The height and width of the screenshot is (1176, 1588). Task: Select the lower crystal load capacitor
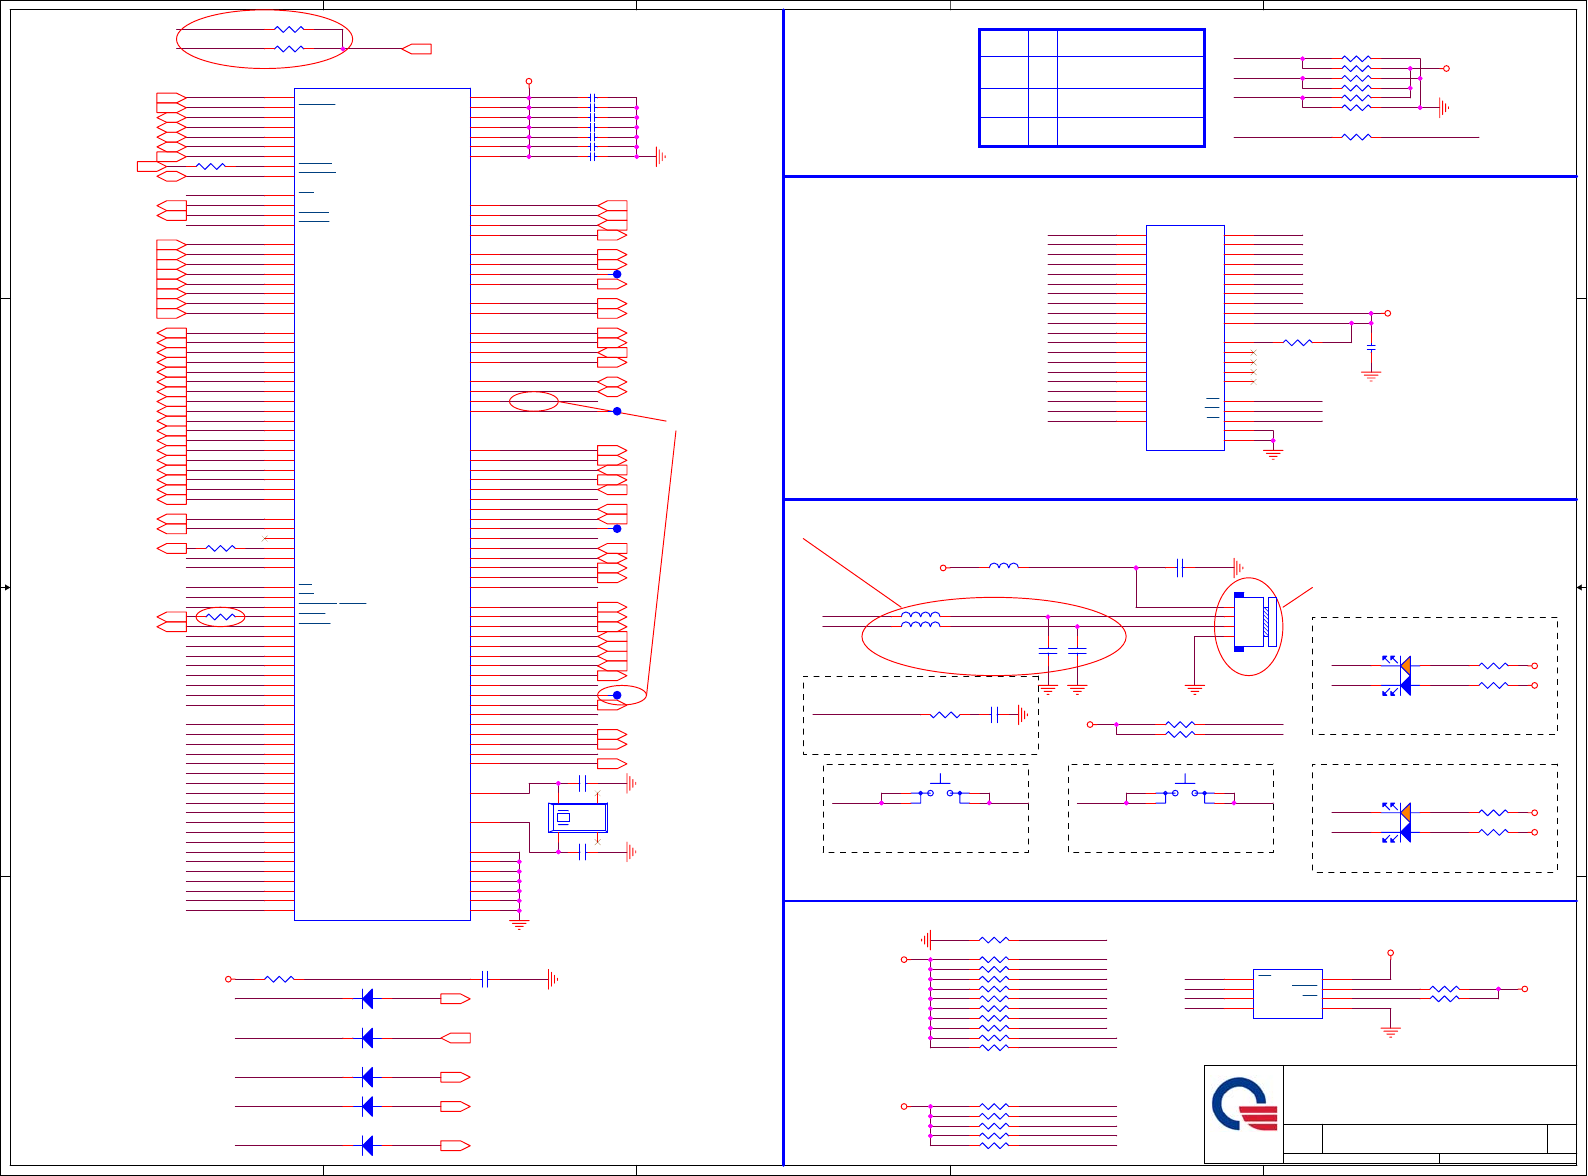[582, 852]
